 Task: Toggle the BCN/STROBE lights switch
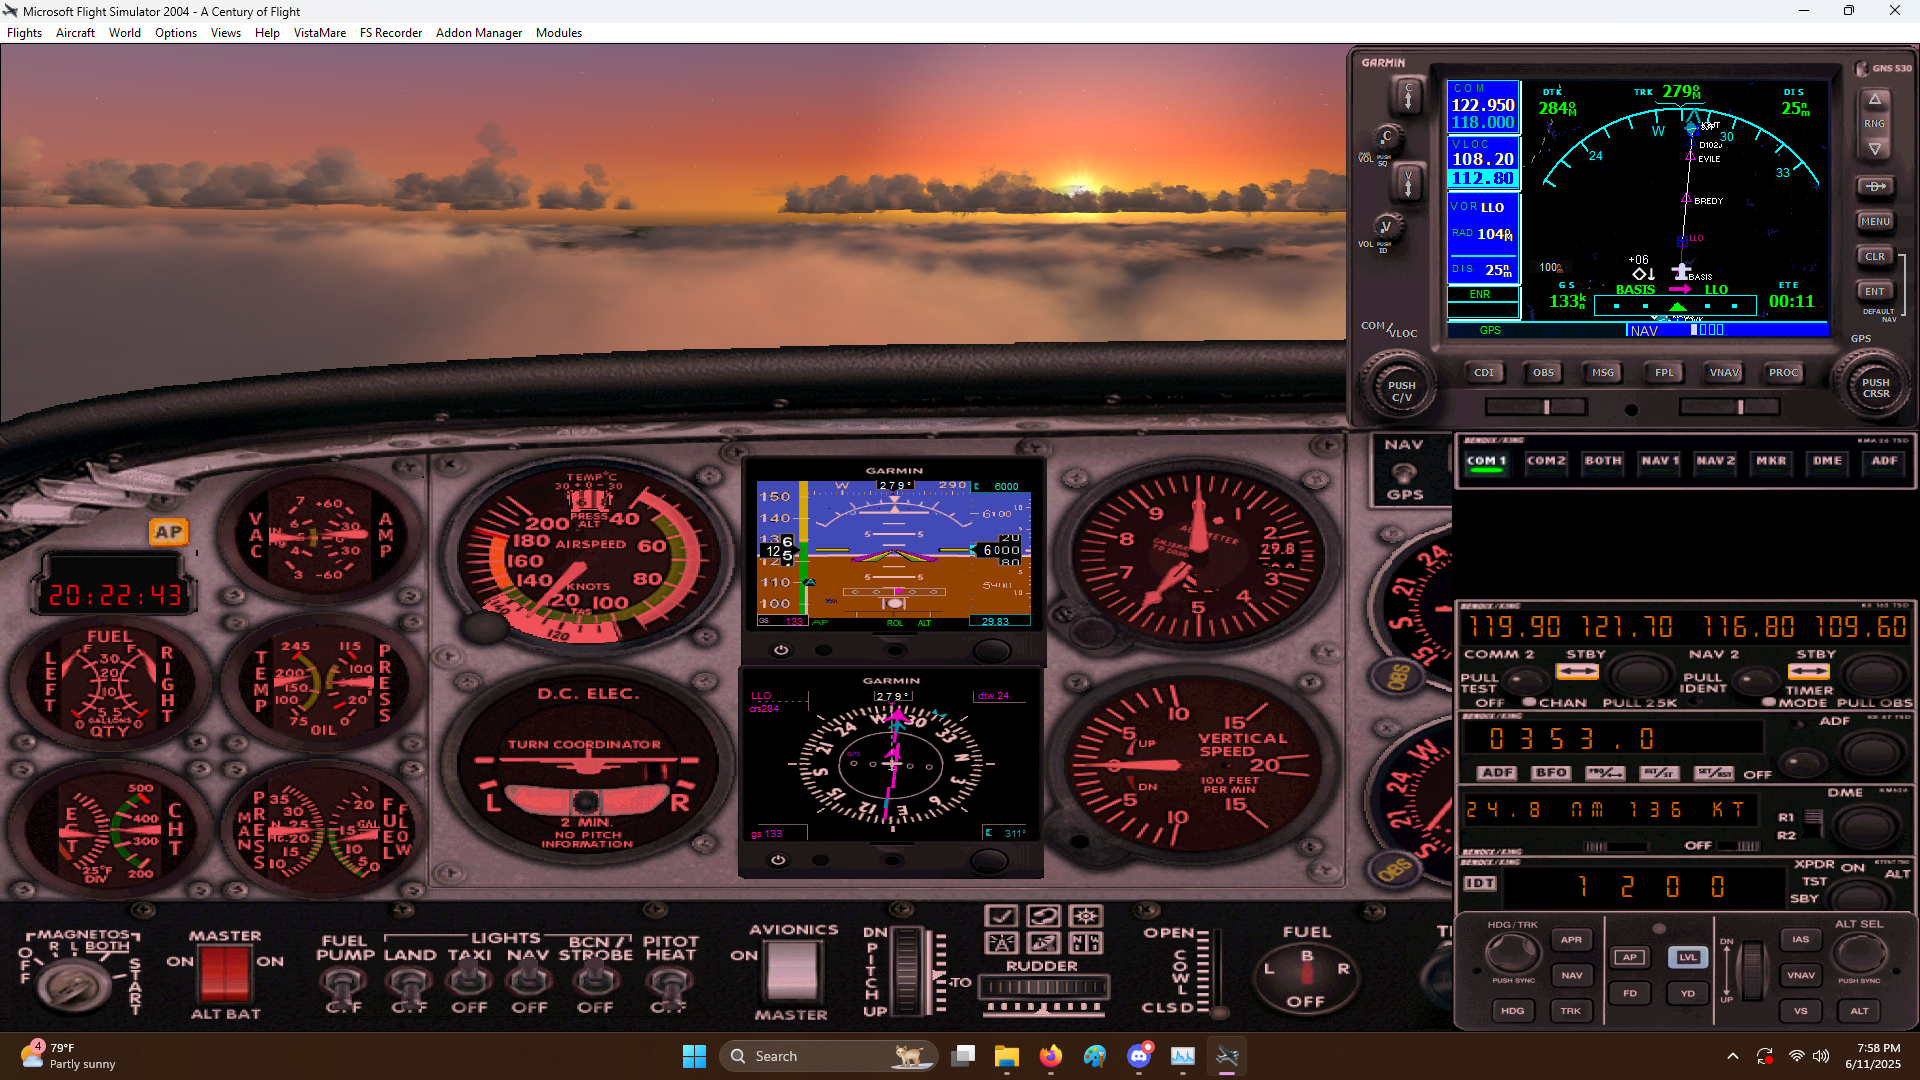(x=596, y=981)
